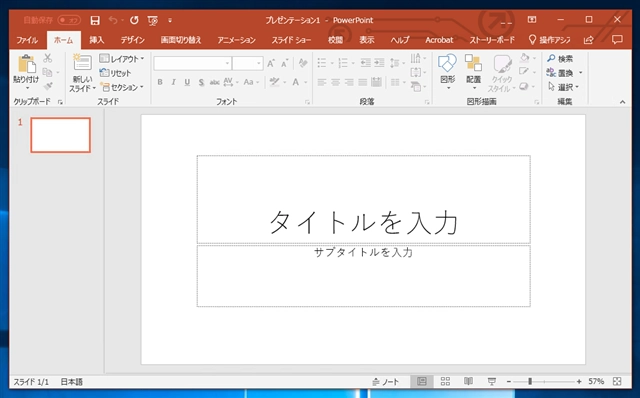
Task: Switch to Slide Sorter view
Action: pos(445,381)
